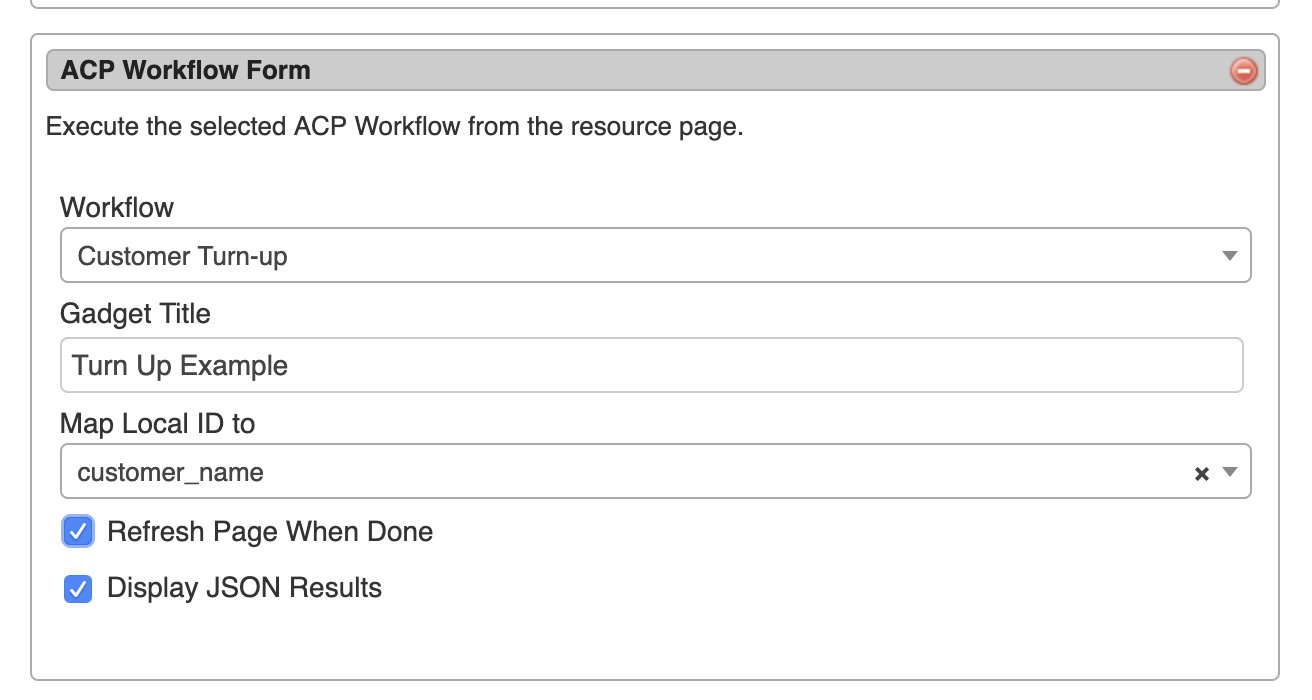1312x700 pixels.
Task: Expand the Map Local ID dropdown arrow
Action: (x=1230, y=473)
